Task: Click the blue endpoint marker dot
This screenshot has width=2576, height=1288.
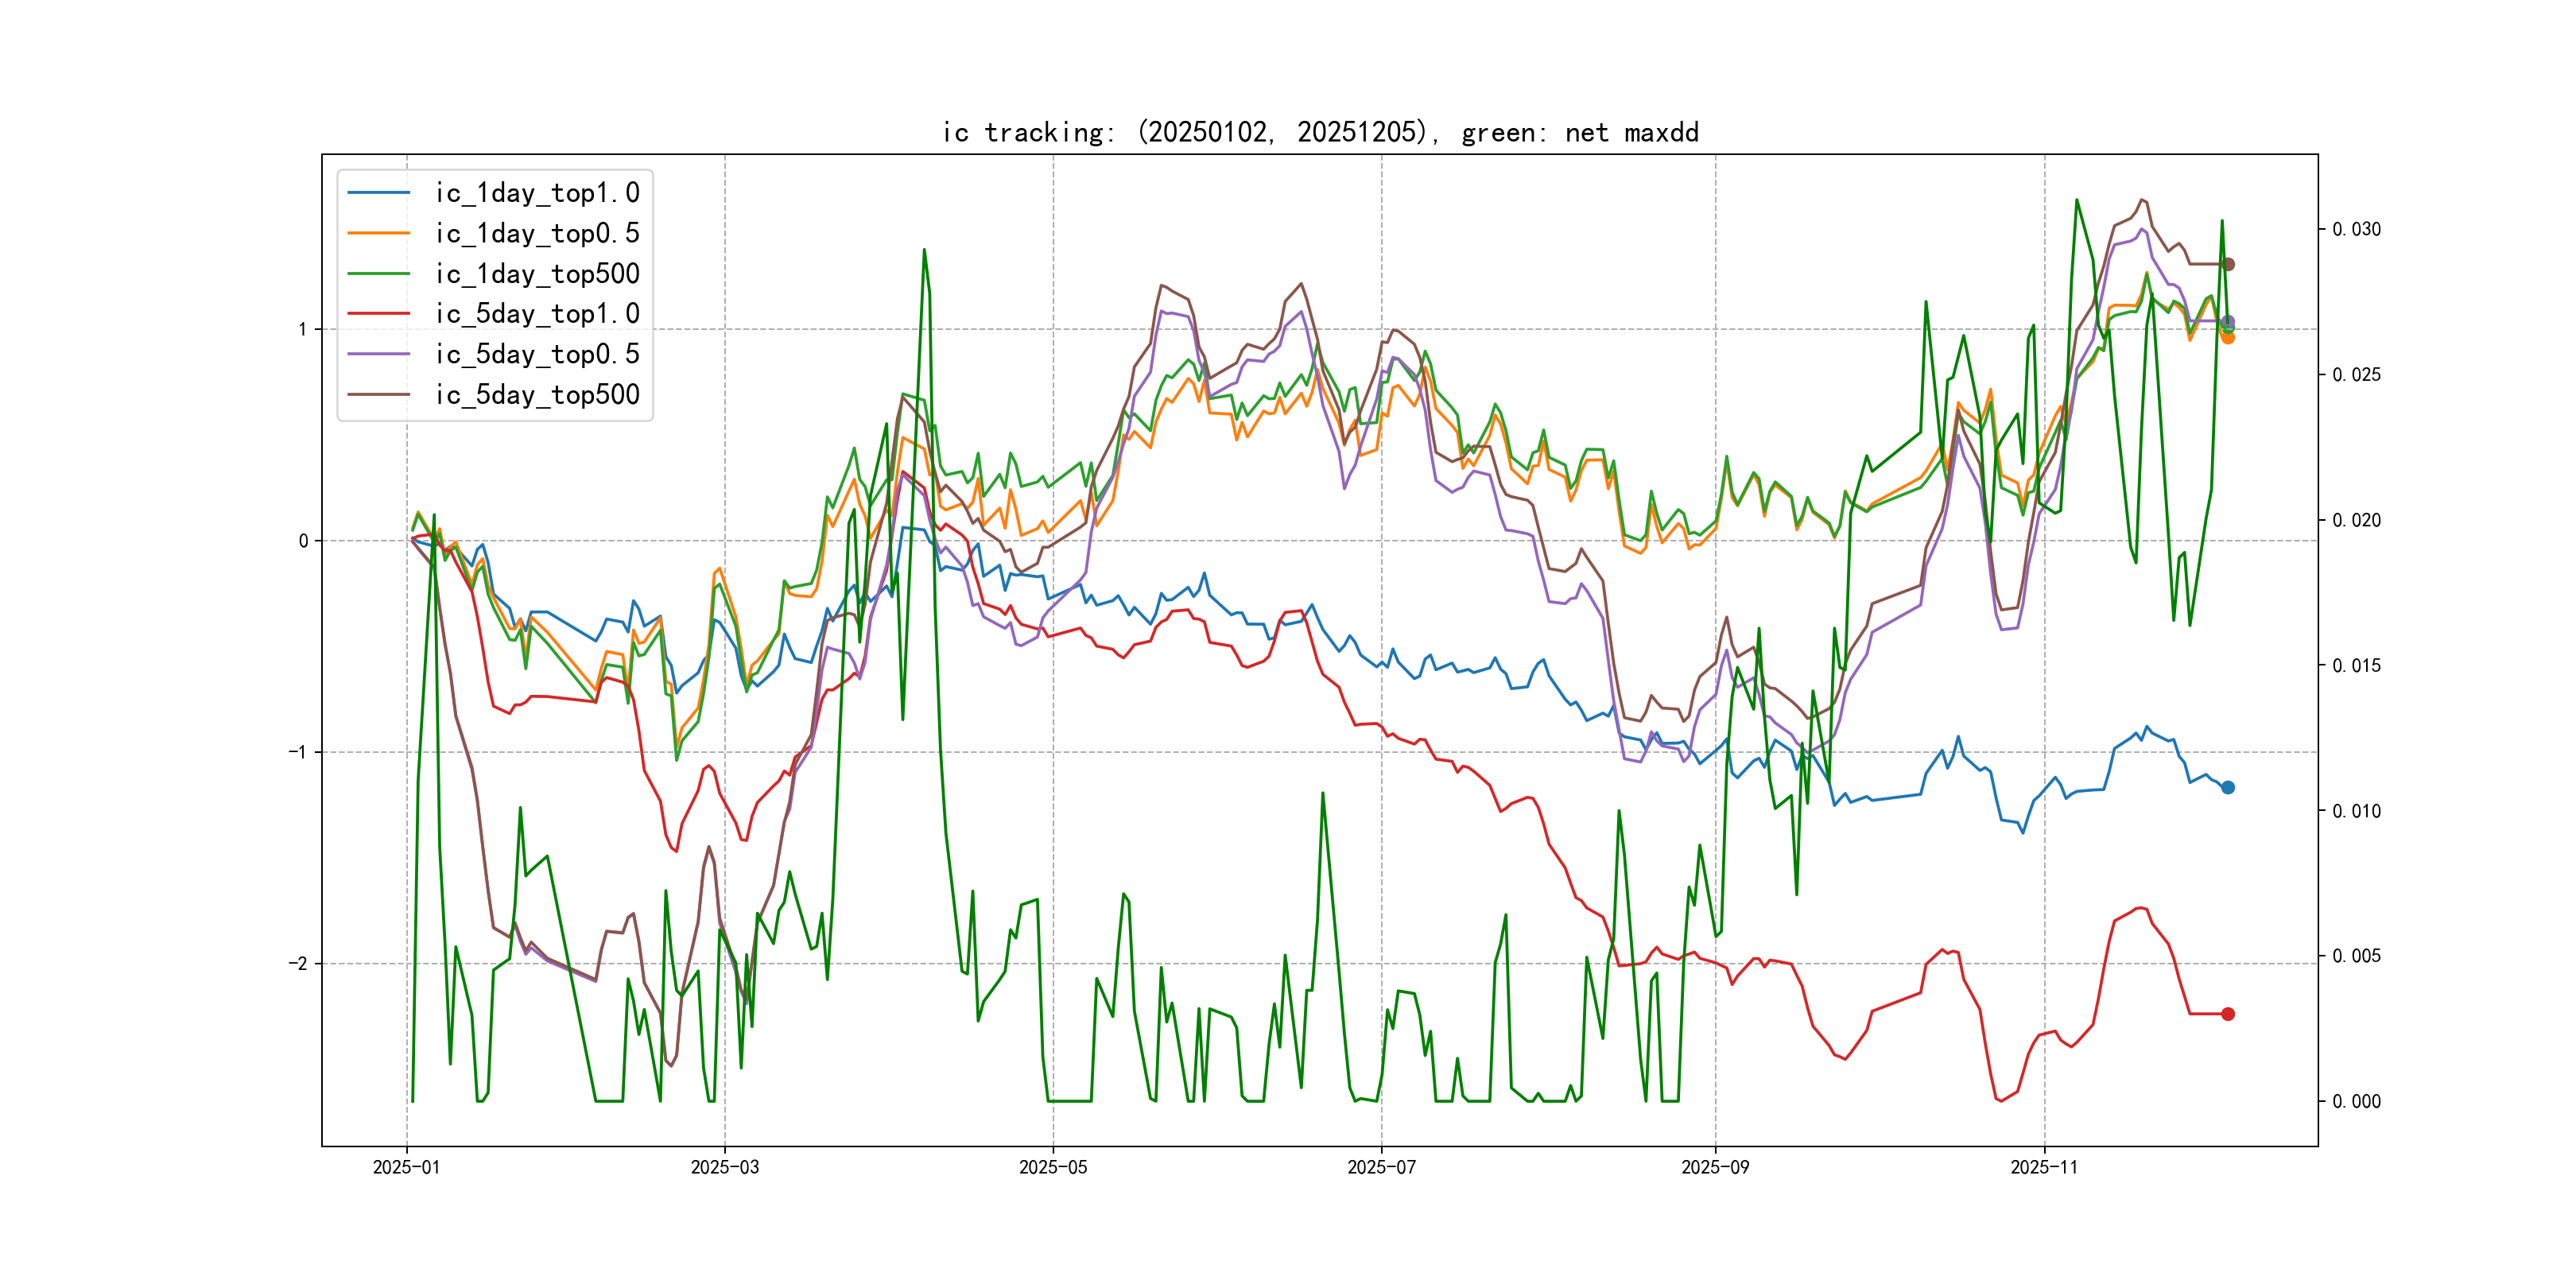Action: [2228, 788]
